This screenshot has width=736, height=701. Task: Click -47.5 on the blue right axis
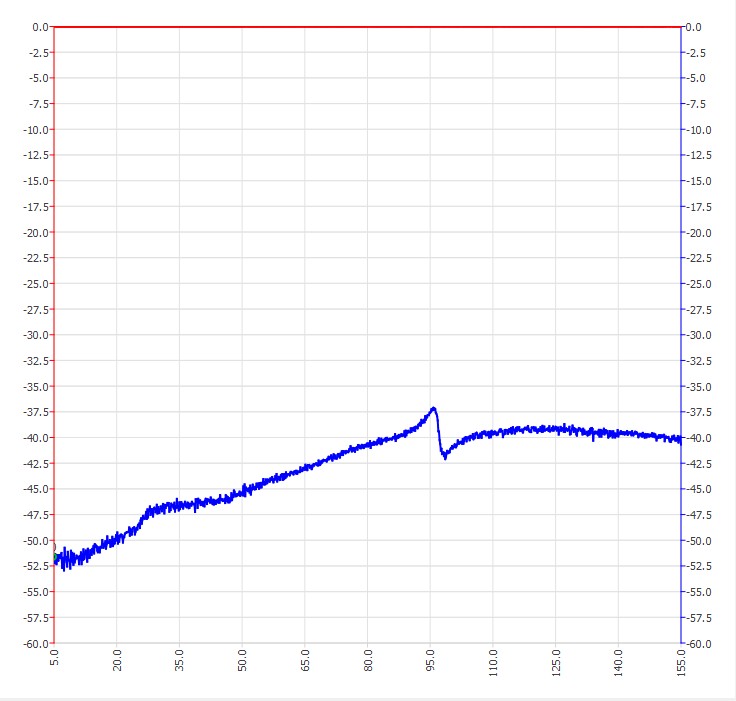coord(699,515)
